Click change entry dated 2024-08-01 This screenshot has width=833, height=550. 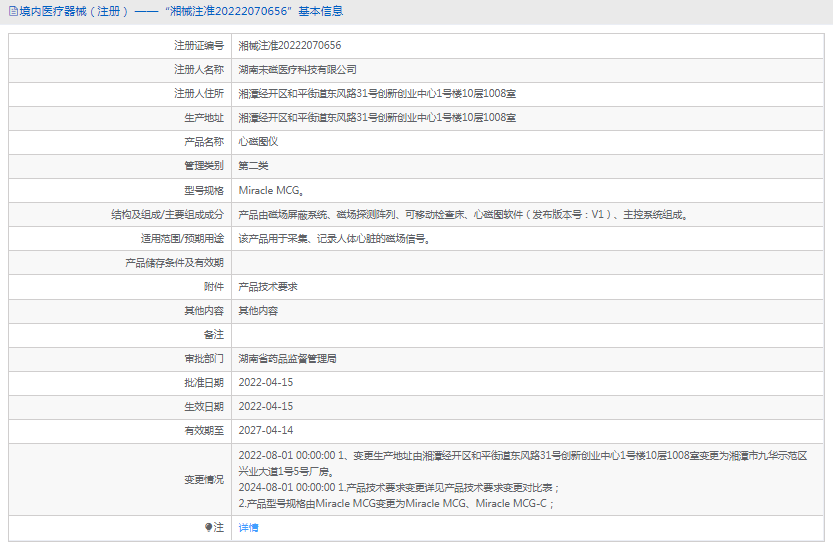click(x=399, y=487)
